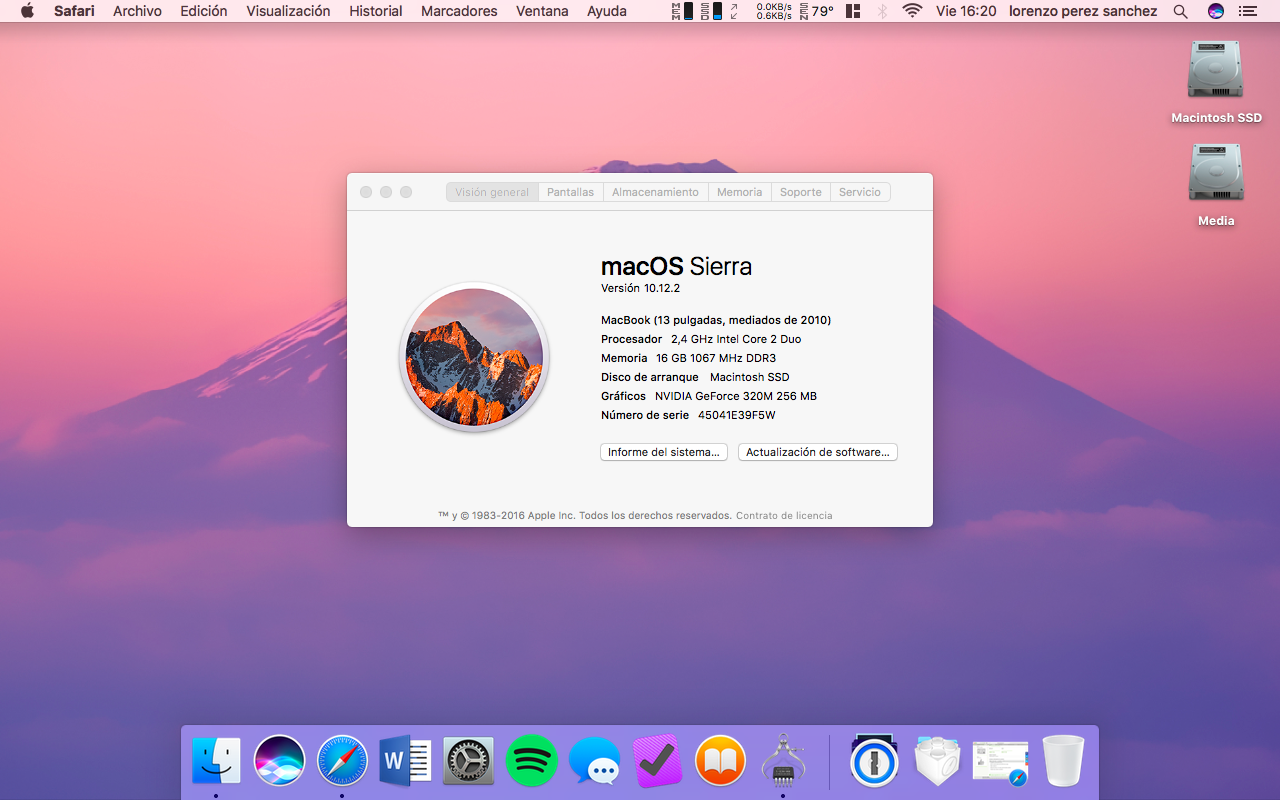The height and width of the screenshot is (800, 1280).
Task: Click the Versión 10.12.2 text
Action: [x=640, y=288]
